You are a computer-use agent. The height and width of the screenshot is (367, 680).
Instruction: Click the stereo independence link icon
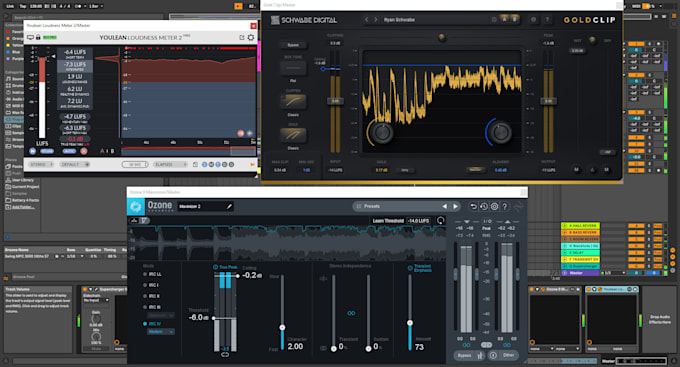(x=351, y=313)
